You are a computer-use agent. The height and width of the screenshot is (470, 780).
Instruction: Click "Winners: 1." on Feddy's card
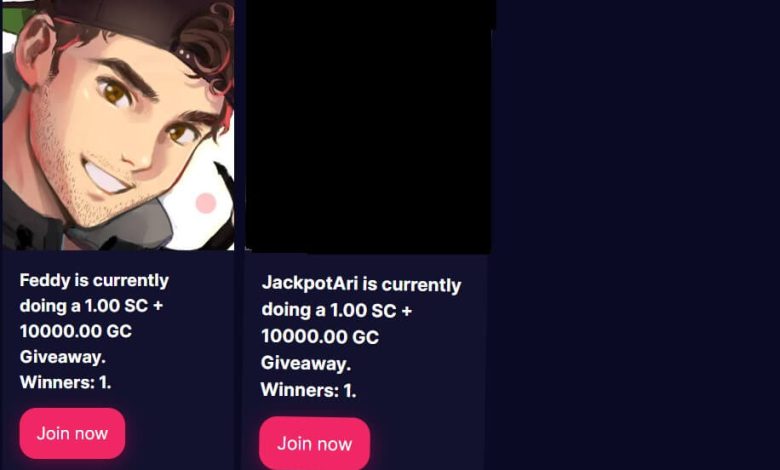coord(65,382)
